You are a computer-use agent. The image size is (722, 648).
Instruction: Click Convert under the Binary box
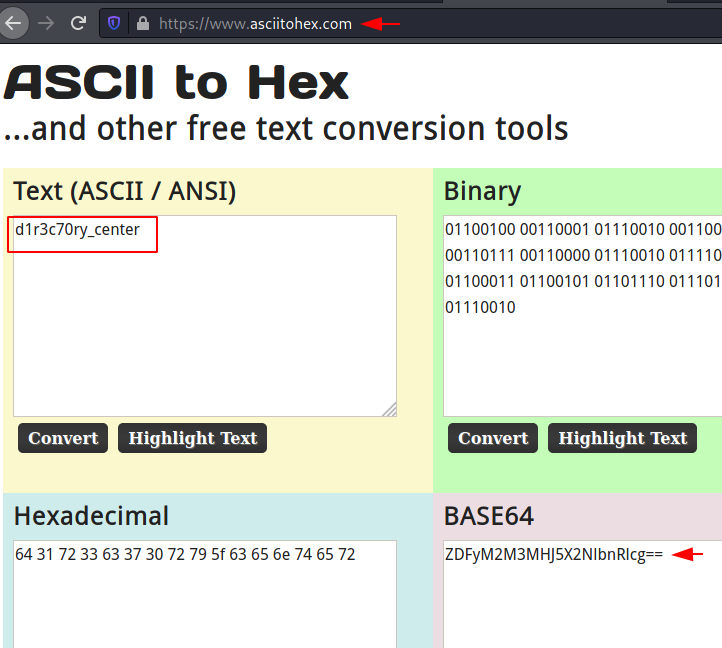point(493,438)
